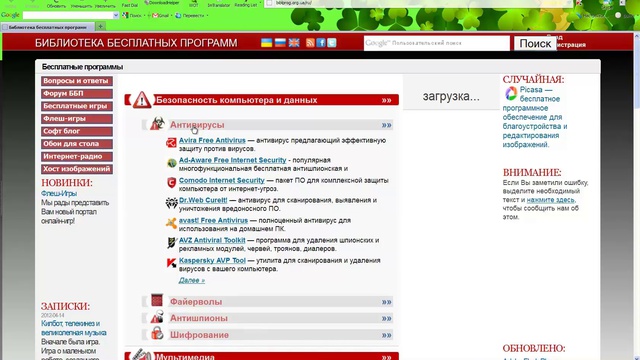Image resolution: width=640 pixels, height=360 pixels.
Task: Switch to English via the British flag
Action: (294, 43)
